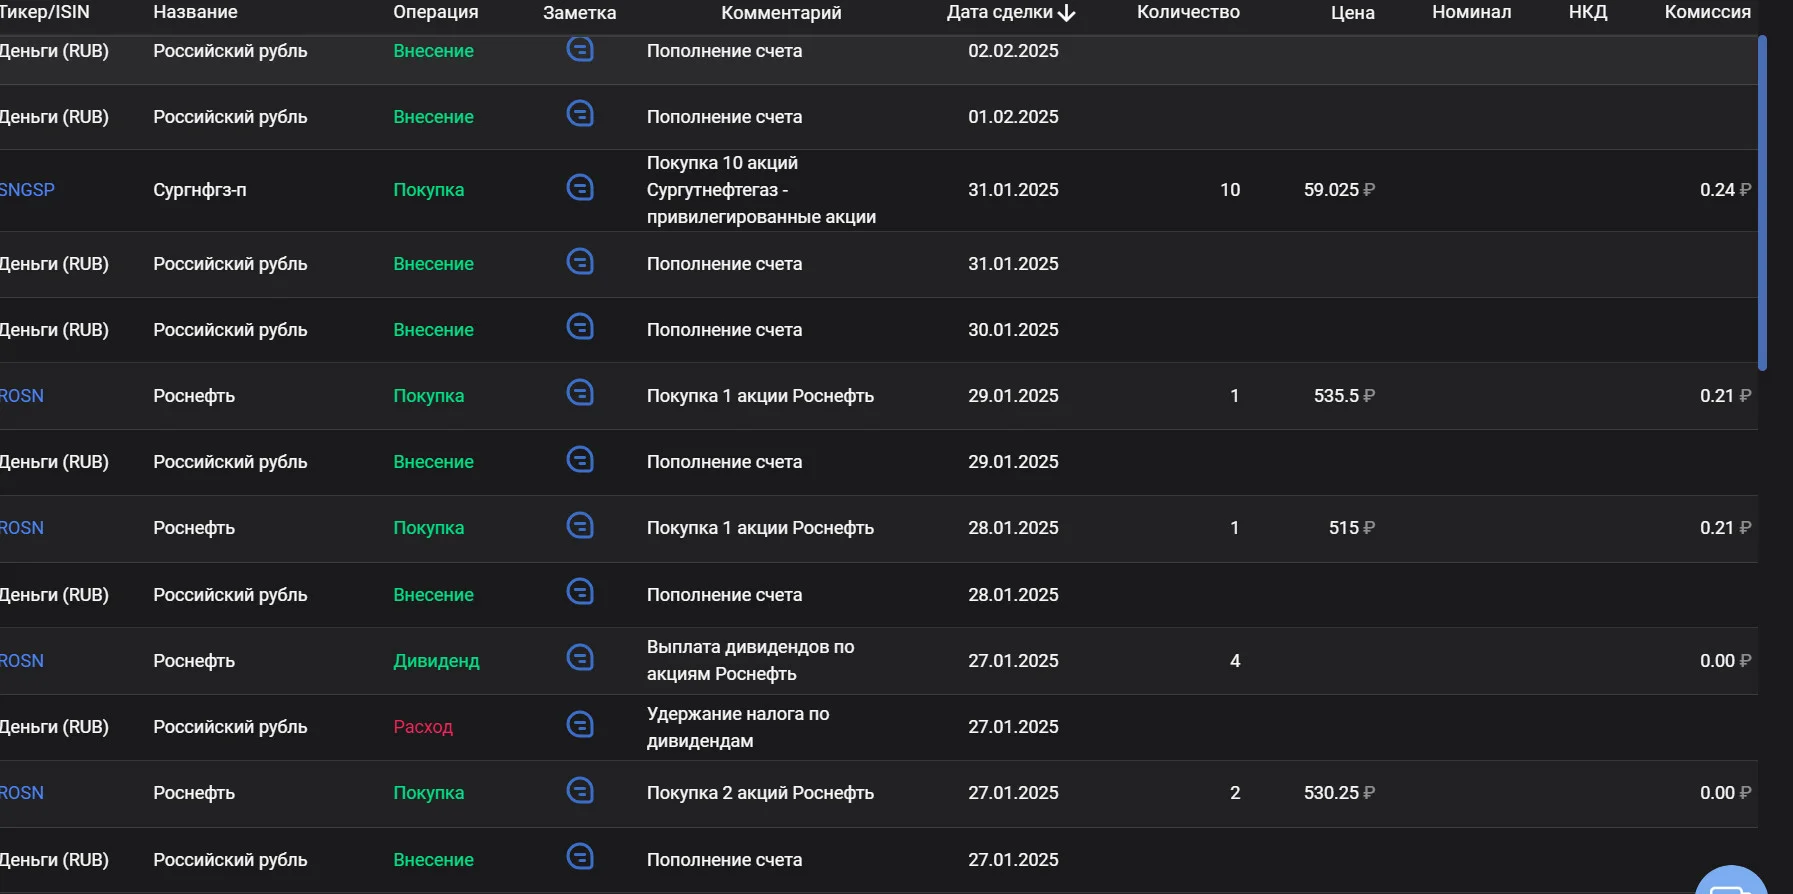Select the Расход operation label
The height and width of the screenshot is (894, 1793).
(x=423, y=727)
